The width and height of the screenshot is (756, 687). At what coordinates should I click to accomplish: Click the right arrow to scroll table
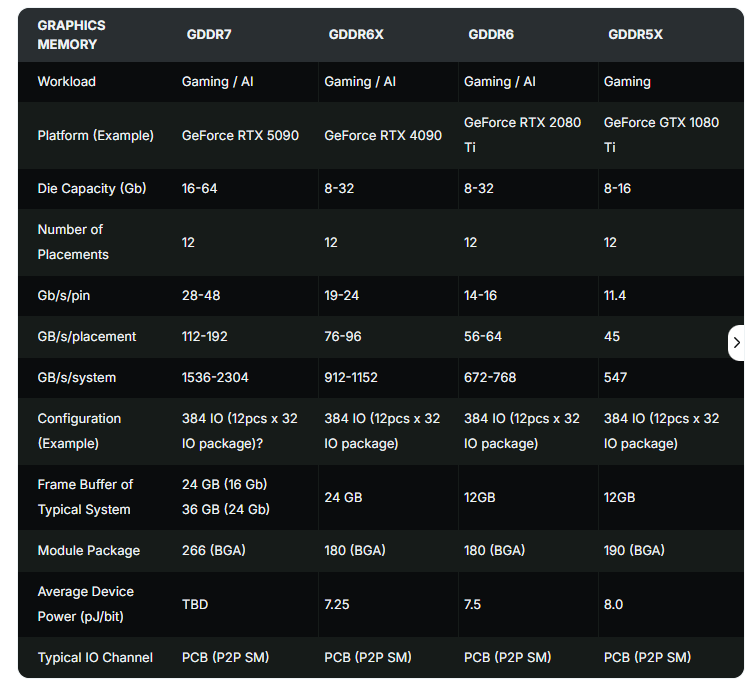pos(737,342)
